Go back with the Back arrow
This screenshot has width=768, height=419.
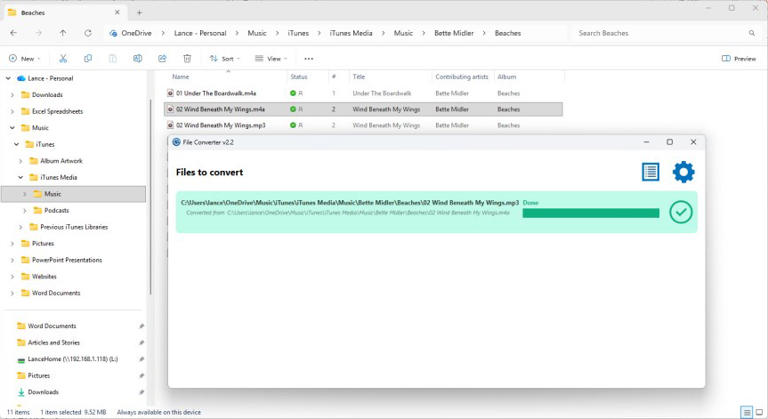tap(13, 33)
